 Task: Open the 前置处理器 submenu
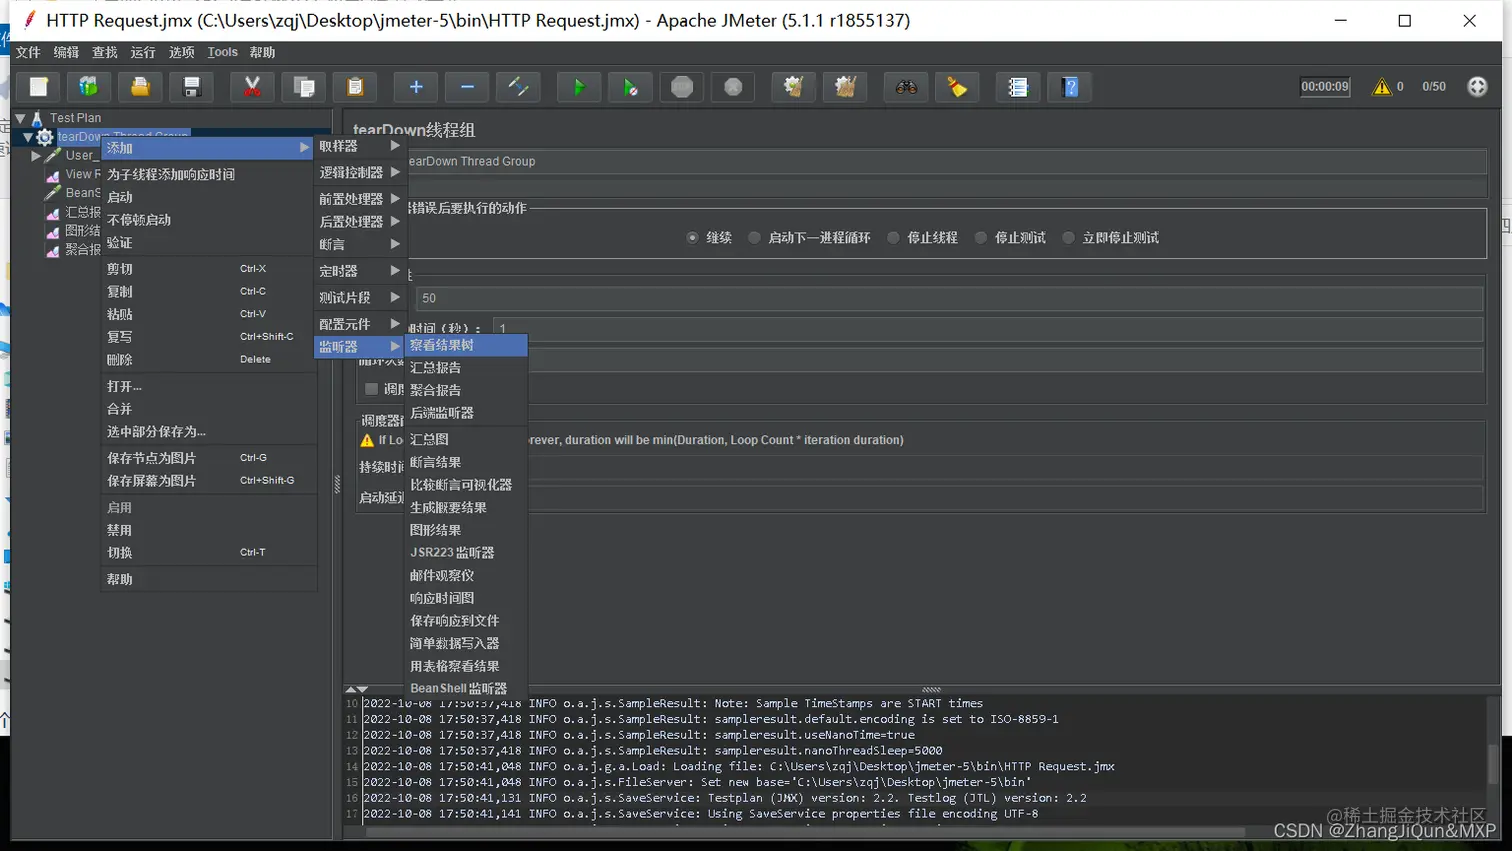tap(360, 199)
